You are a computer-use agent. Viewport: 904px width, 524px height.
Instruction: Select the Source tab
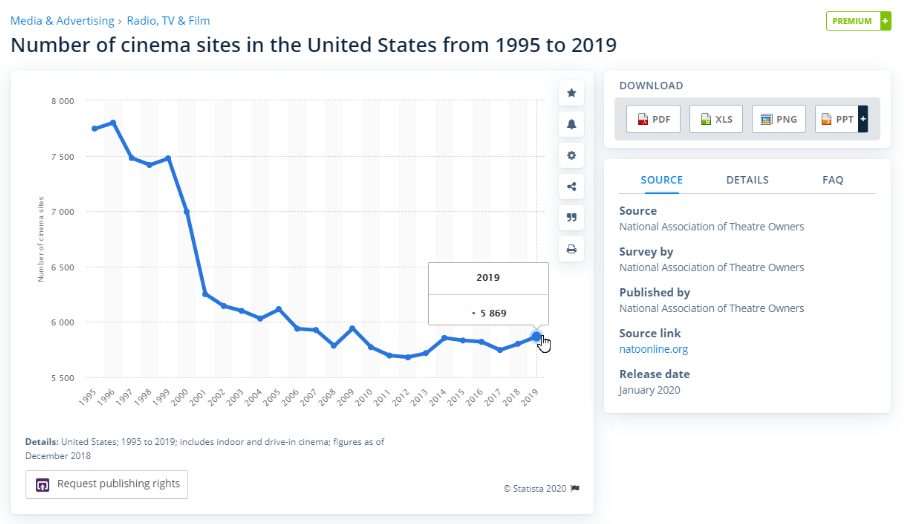click(x=661, y=180)
